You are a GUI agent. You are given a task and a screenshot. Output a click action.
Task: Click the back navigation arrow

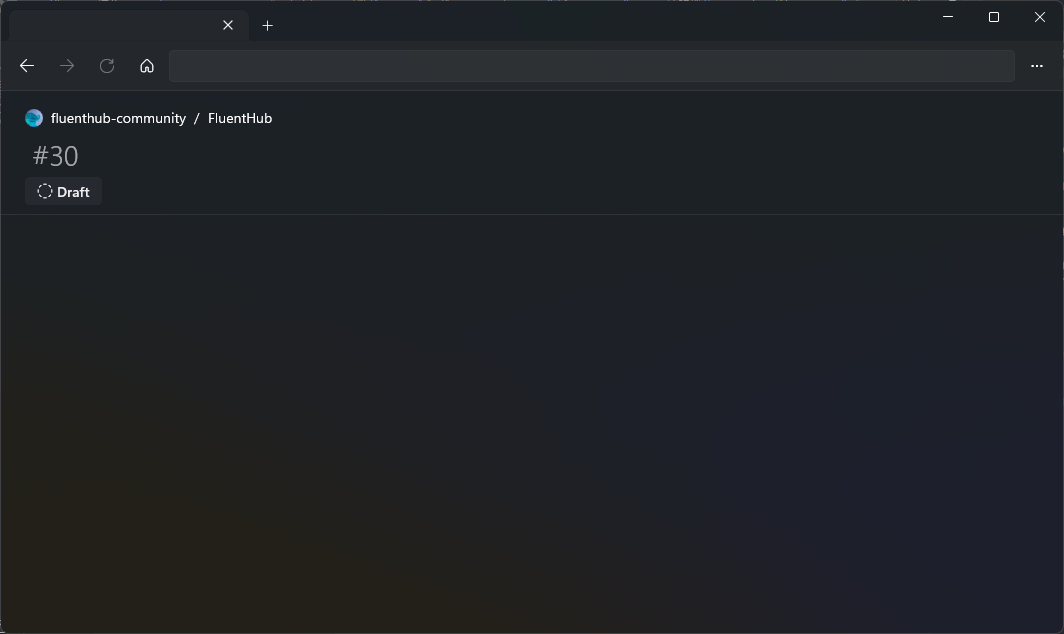26,65
